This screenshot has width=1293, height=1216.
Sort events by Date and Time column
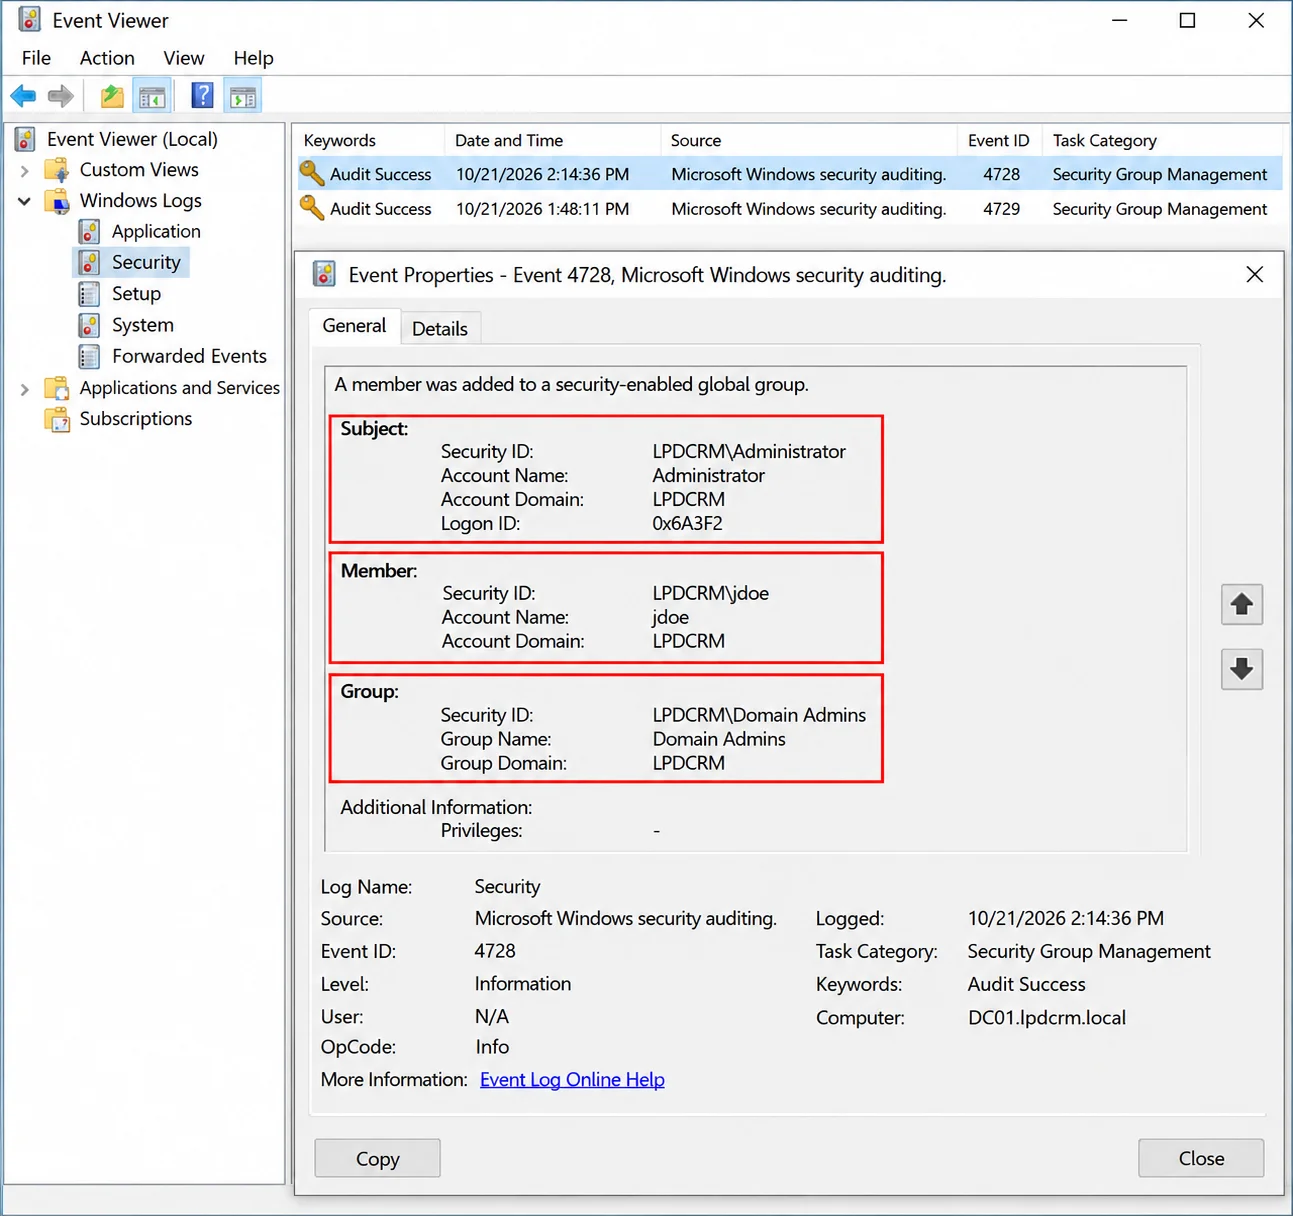552,140
